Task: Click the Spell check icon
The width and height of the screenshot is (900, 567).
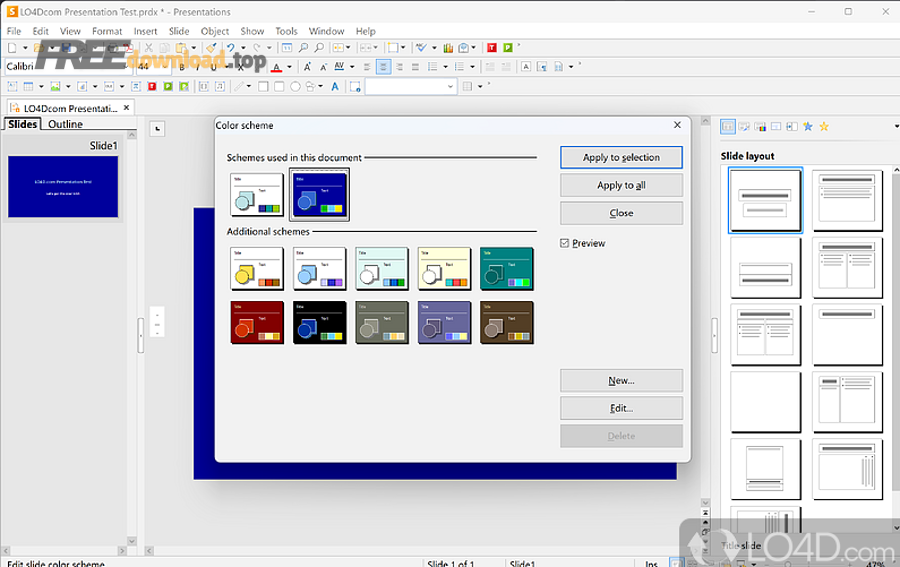Action: coord(421,48)
